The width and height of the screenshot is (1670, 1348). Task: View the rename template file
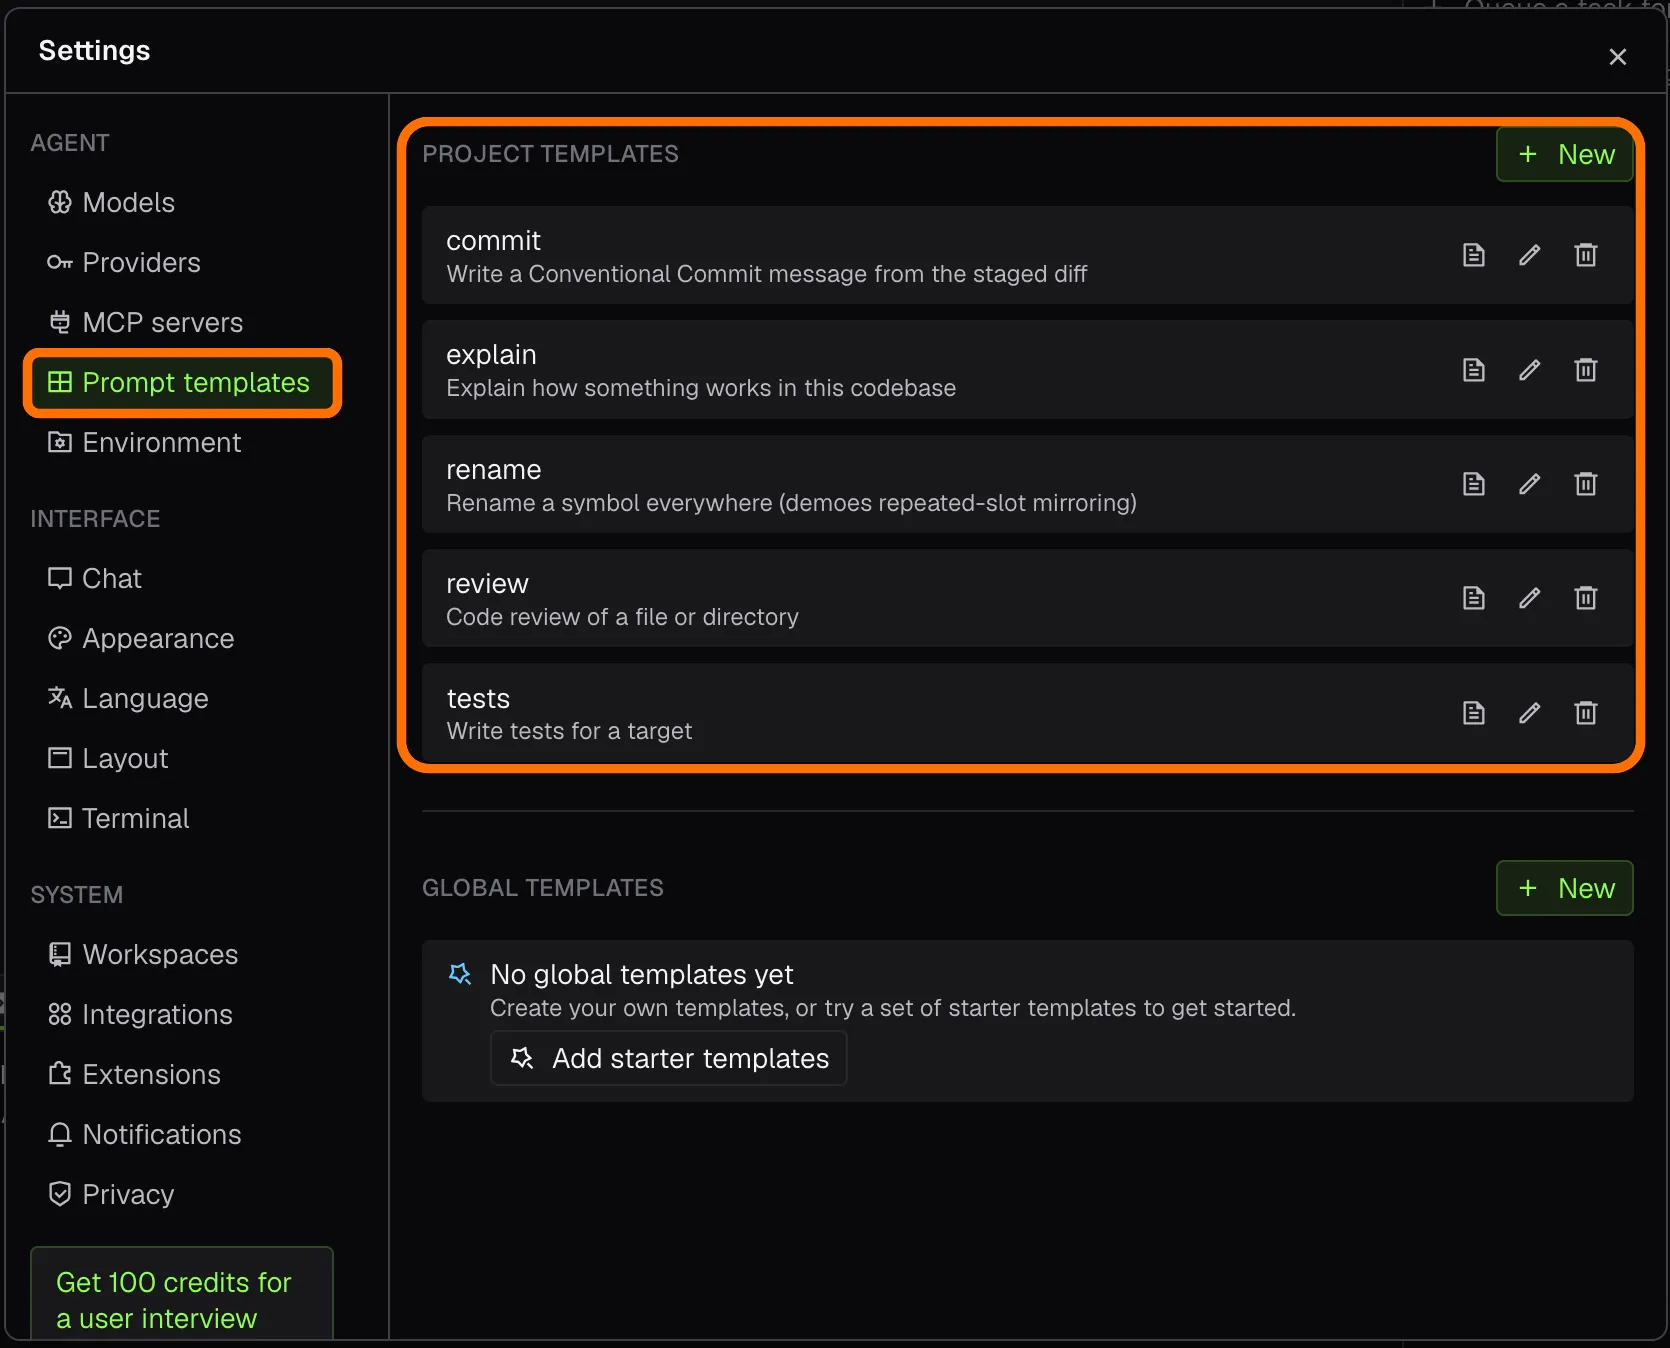(x=1473, y=484)
